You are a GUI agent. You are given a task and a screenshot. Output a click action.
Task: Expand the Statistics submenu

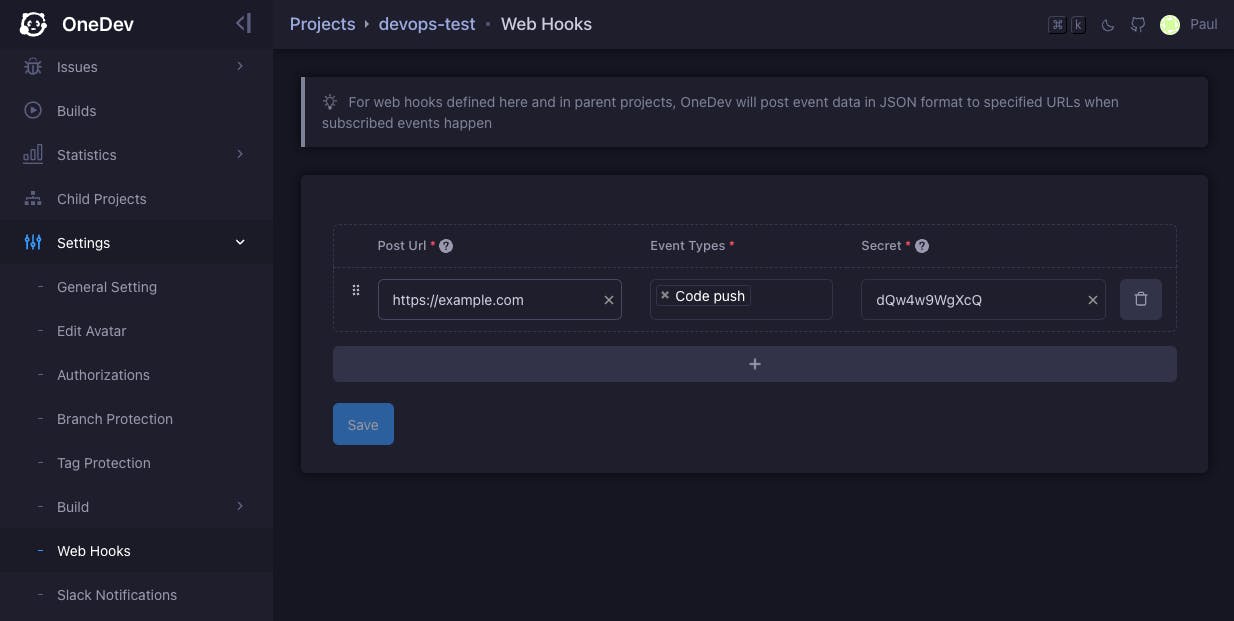coord(240,155)
